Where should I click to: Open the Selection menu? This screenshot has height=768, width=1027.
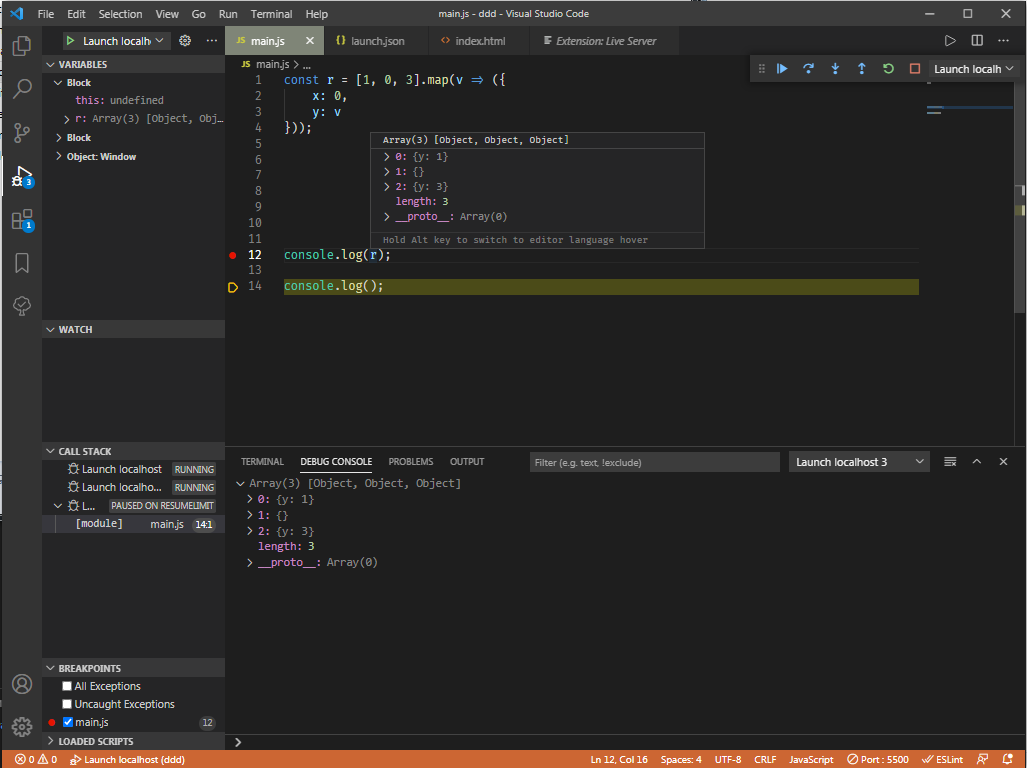click(121, 14)
